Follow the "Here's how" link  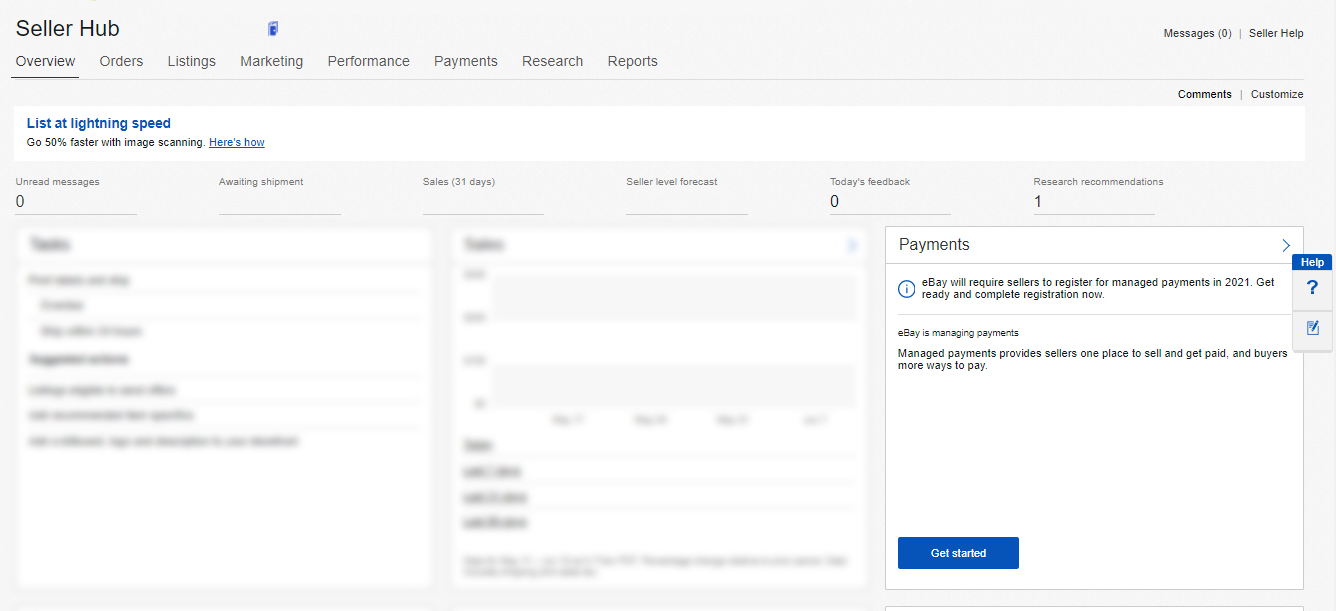[237, 142]
